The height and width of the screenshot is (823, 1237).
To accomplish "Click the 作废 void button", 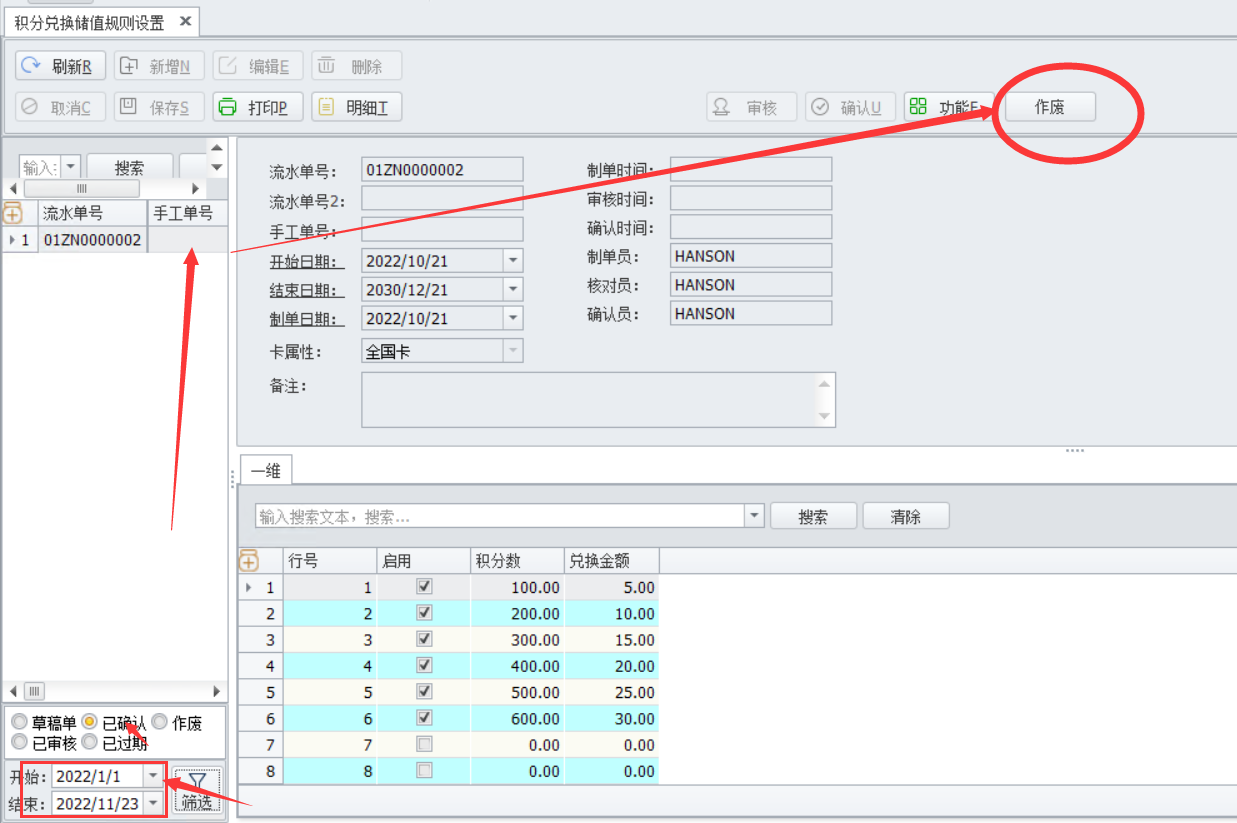I will (x=1049, y=107).
